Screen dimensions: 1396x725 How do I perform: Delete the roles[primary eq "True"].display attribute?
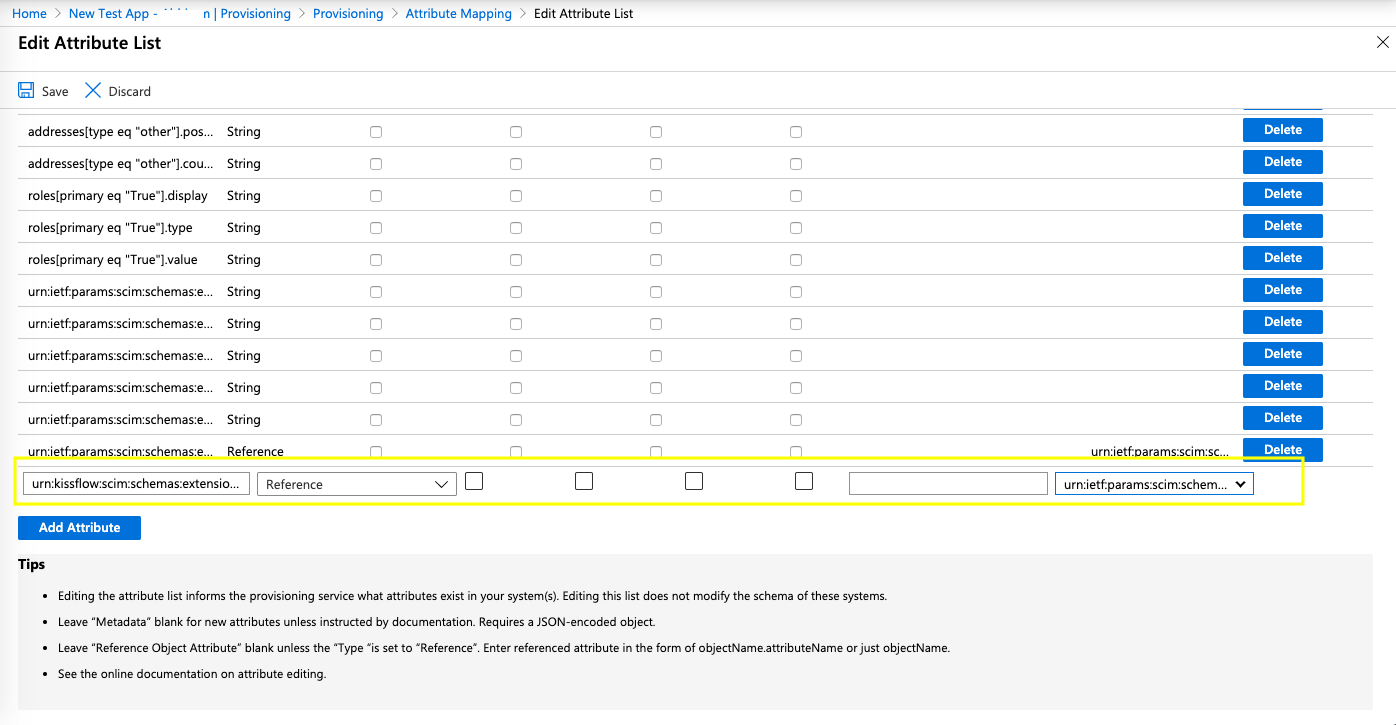[1282, 194]
